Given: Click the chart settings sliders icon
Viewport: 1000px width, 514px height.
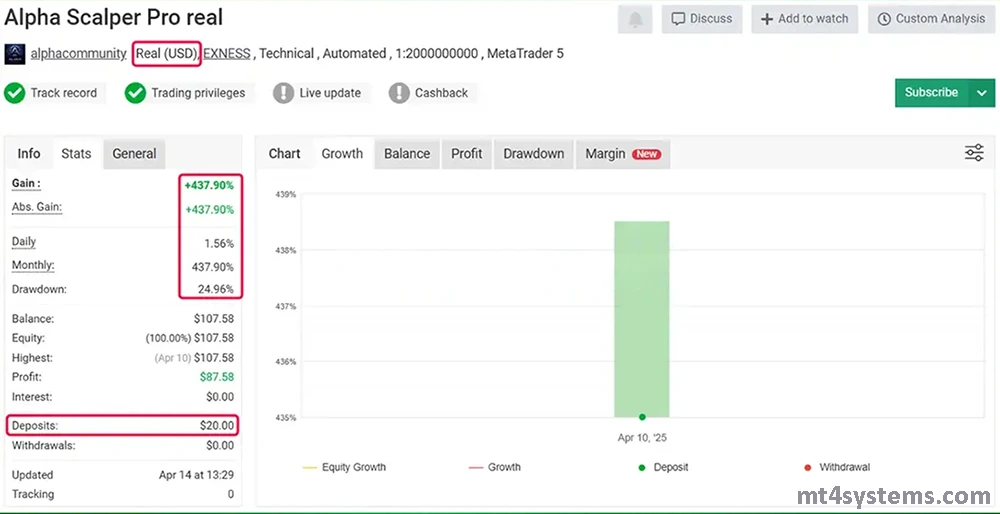Looking at the screenshot, I should (x=974, y=153).
